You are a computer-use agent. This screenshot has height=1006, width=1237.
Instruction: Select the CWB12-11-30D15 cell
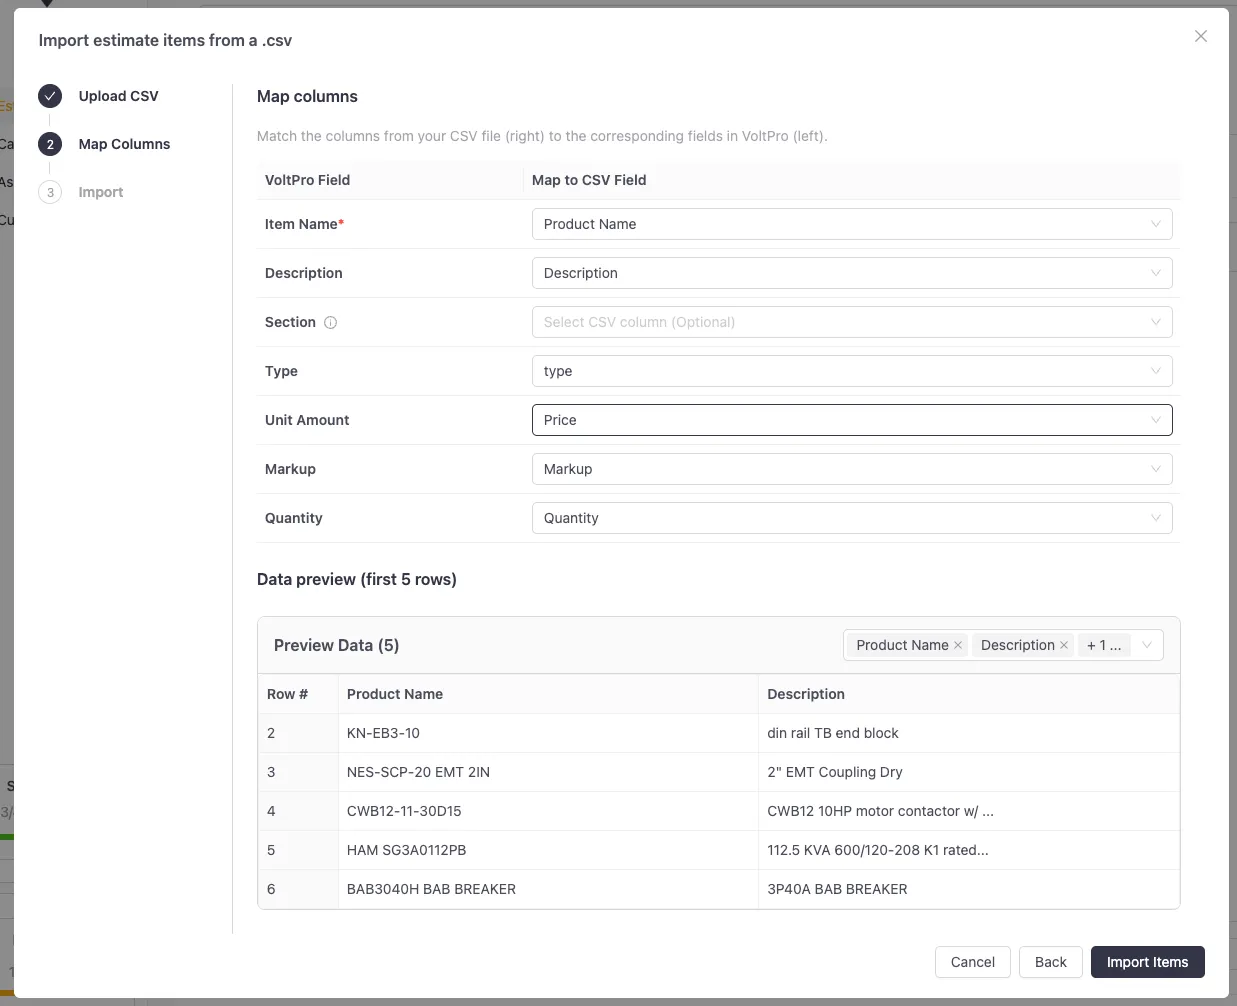pos(548,811)
